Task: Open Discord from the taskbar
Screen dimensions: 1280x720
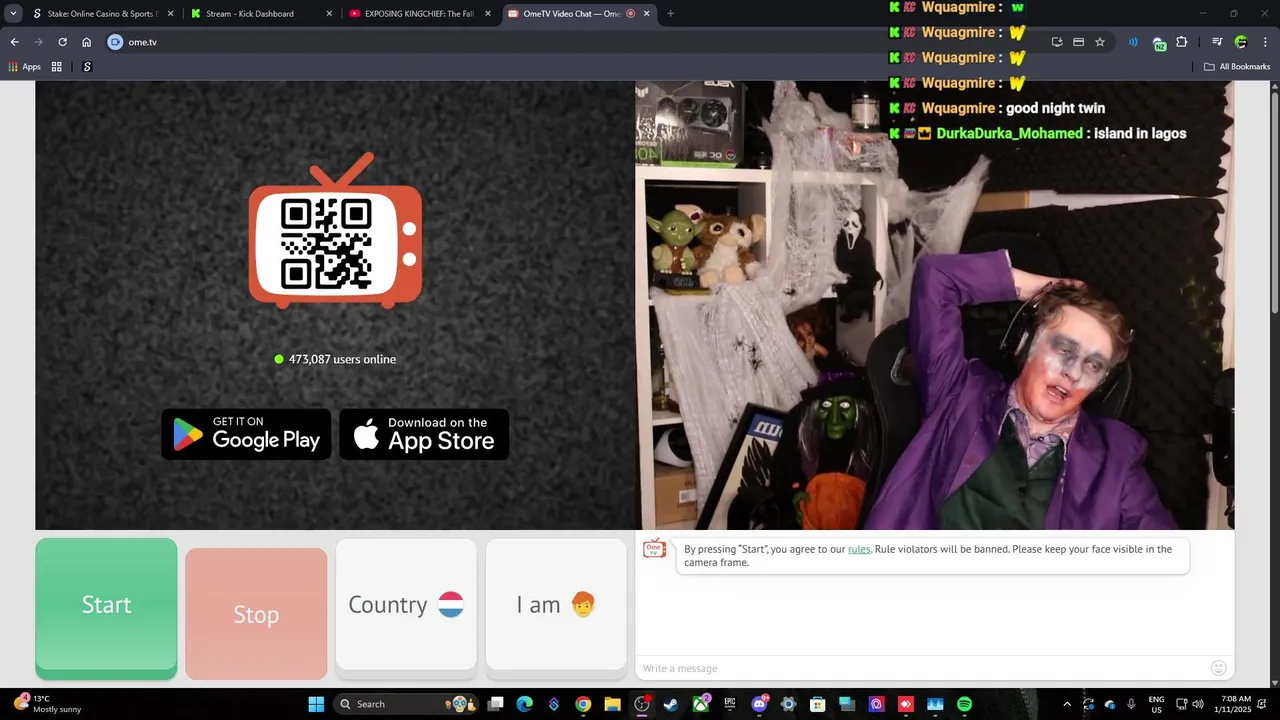Action: tap(759, 704)
